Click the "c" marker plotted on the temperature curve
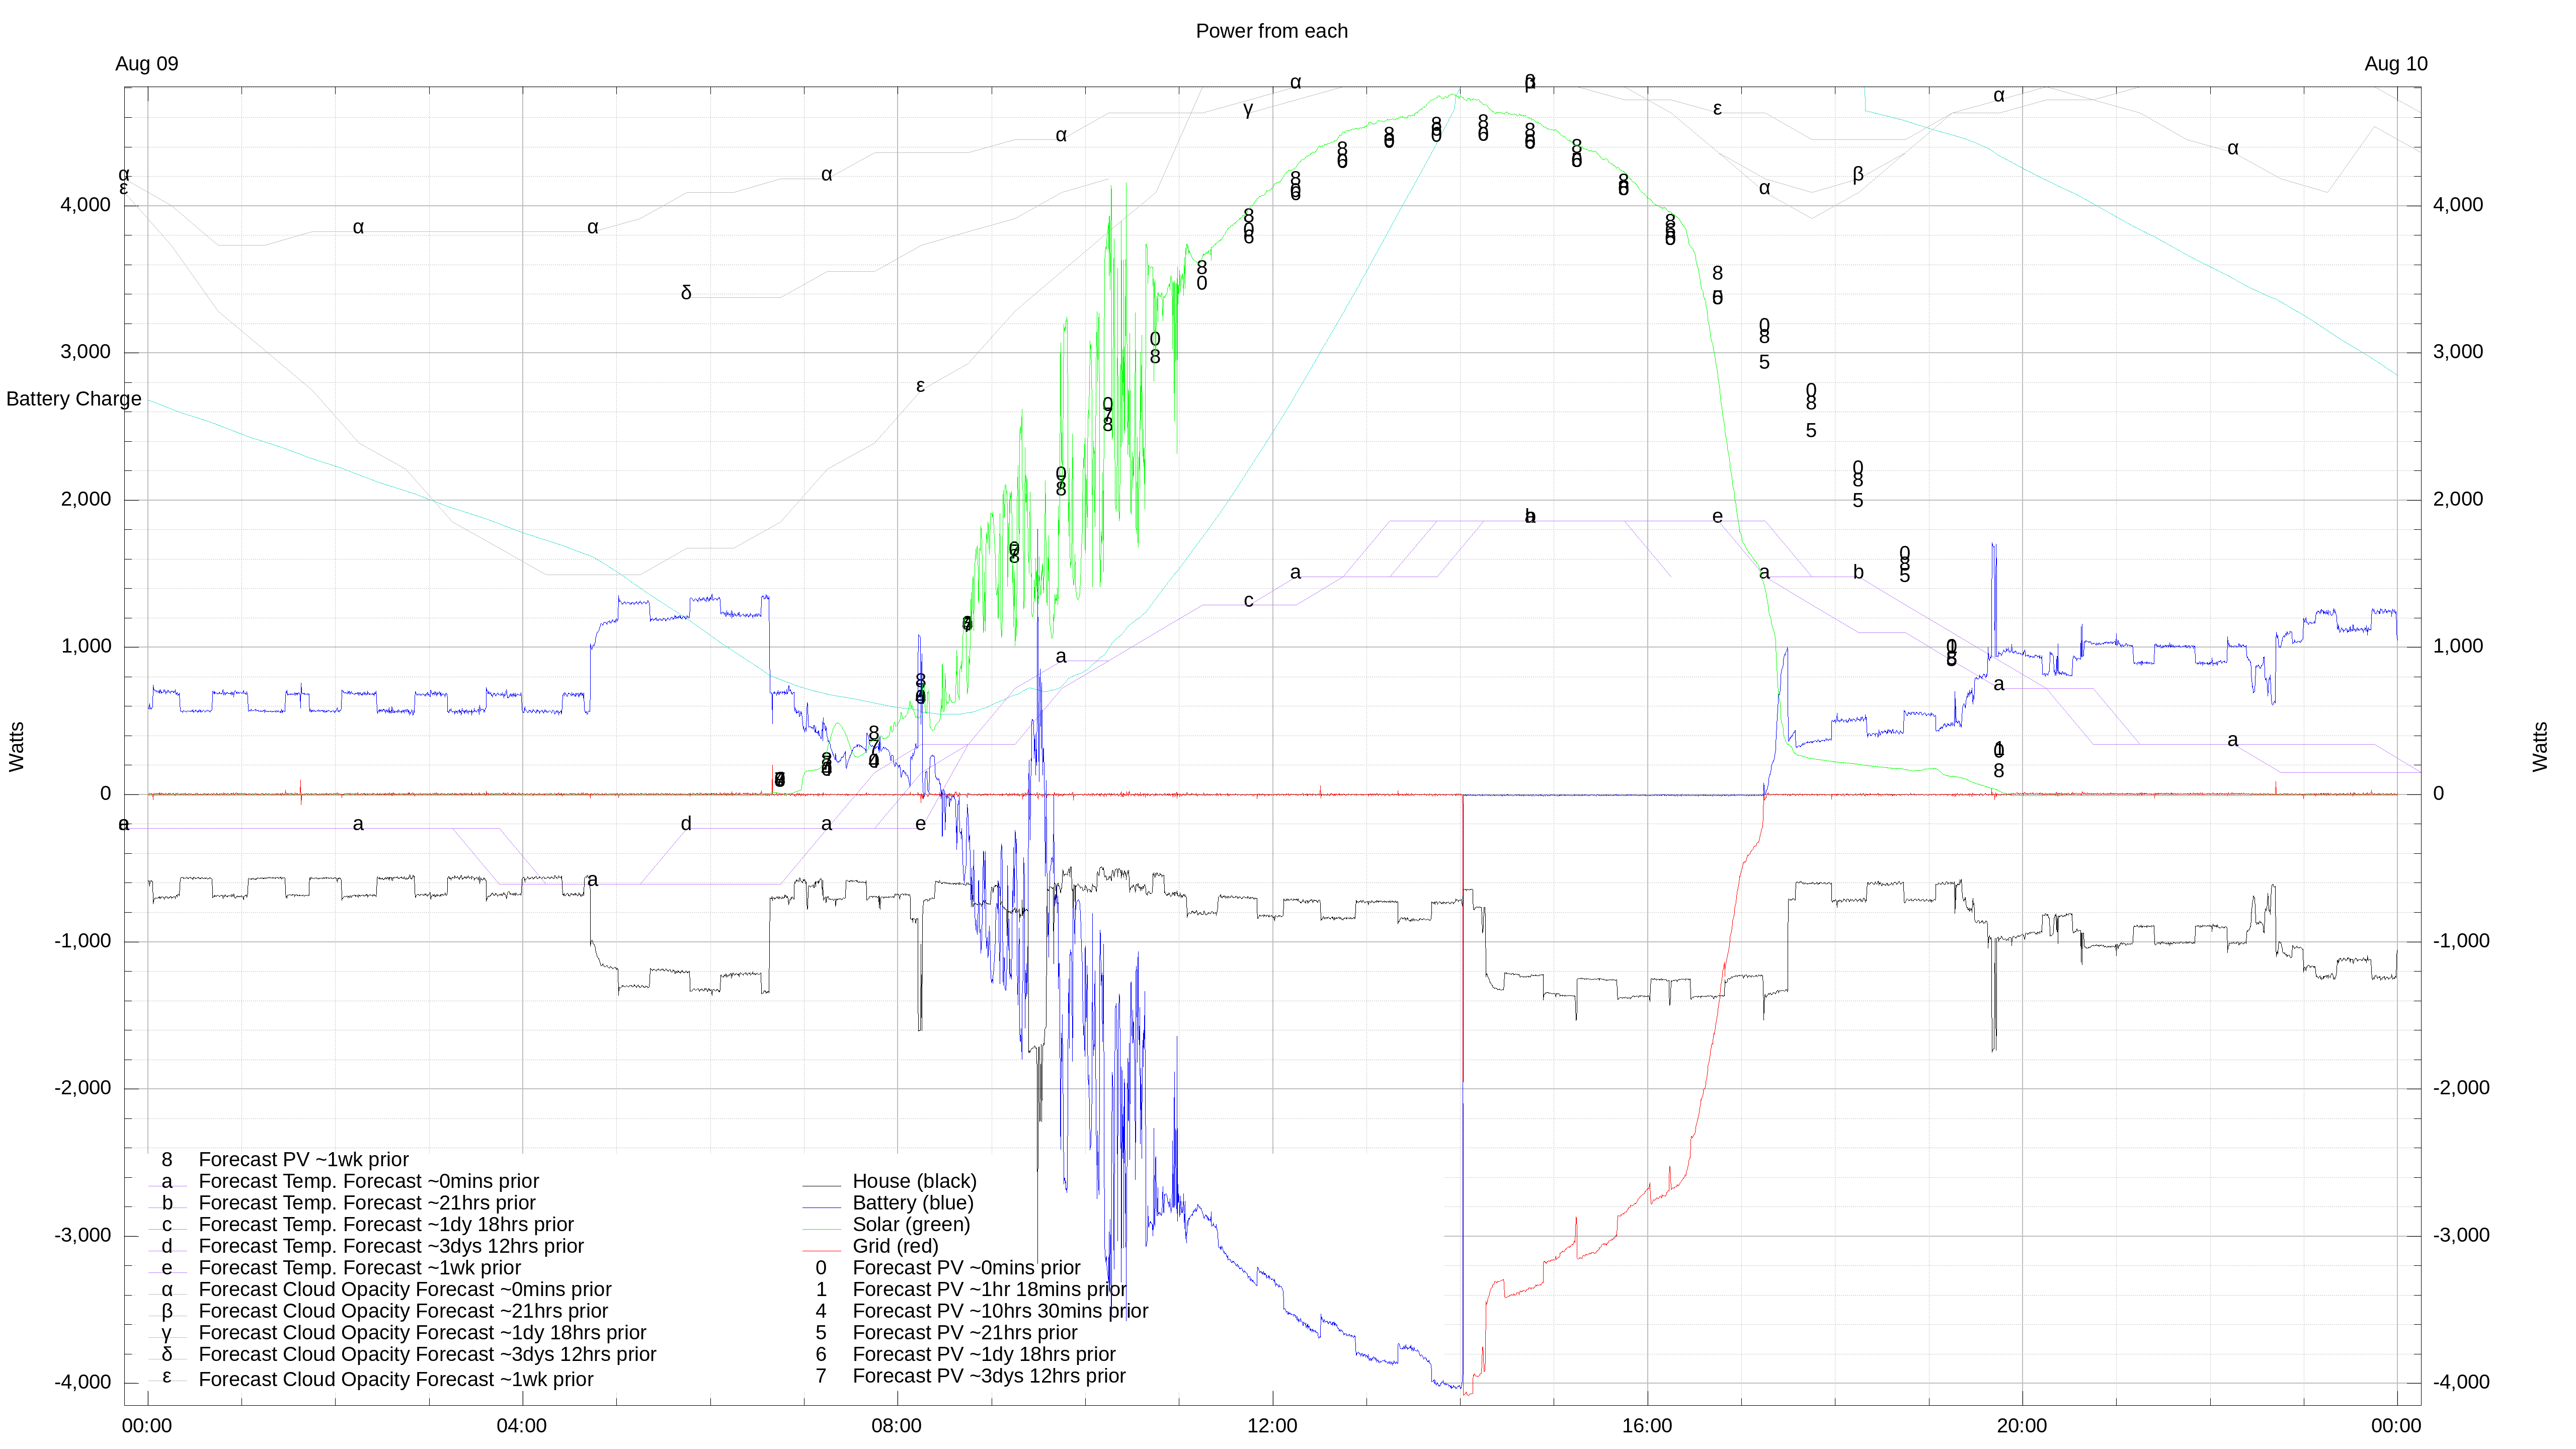Image resolution: width=2576 pixels, height=1449 pixels. pyautogui.click(x=1248, y=601)
